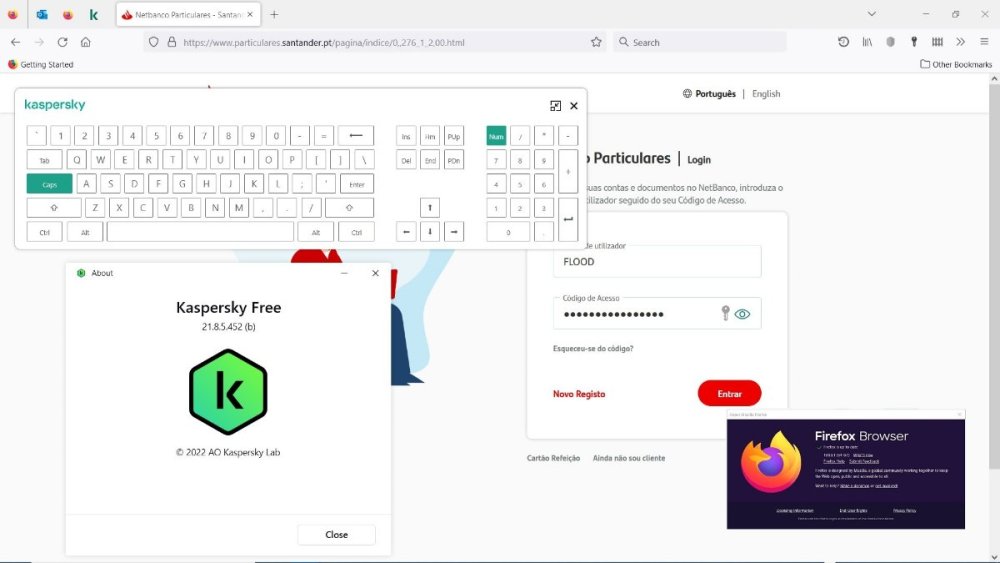This screenshot has height=563, width=1000.
Task: Click the Firefox search box
Action: 700,42
